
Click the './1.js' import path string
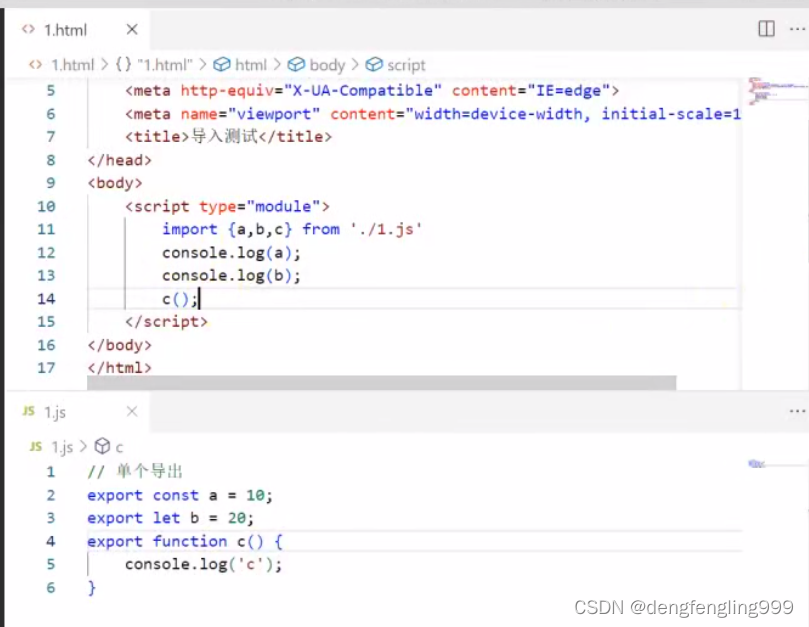pos(386,229)
